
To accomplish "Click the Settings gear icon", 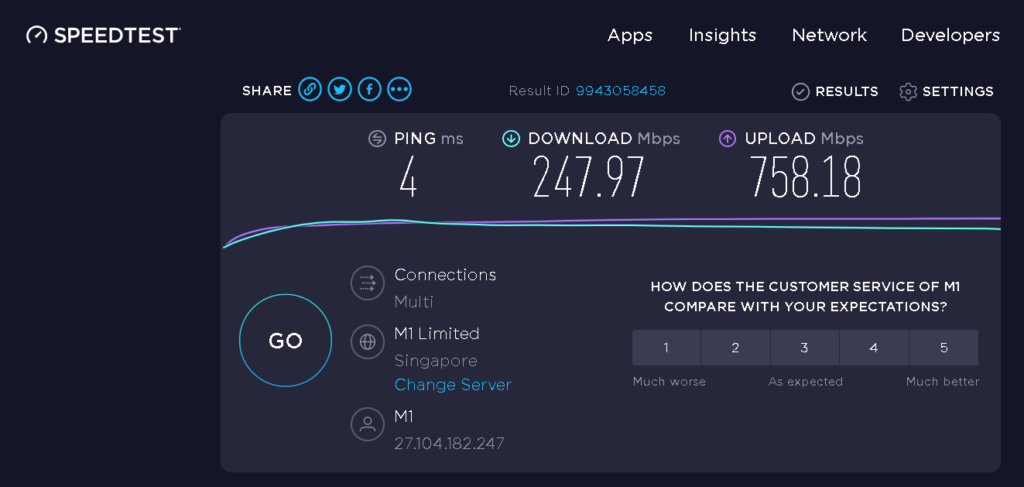I will coord(908,91).
